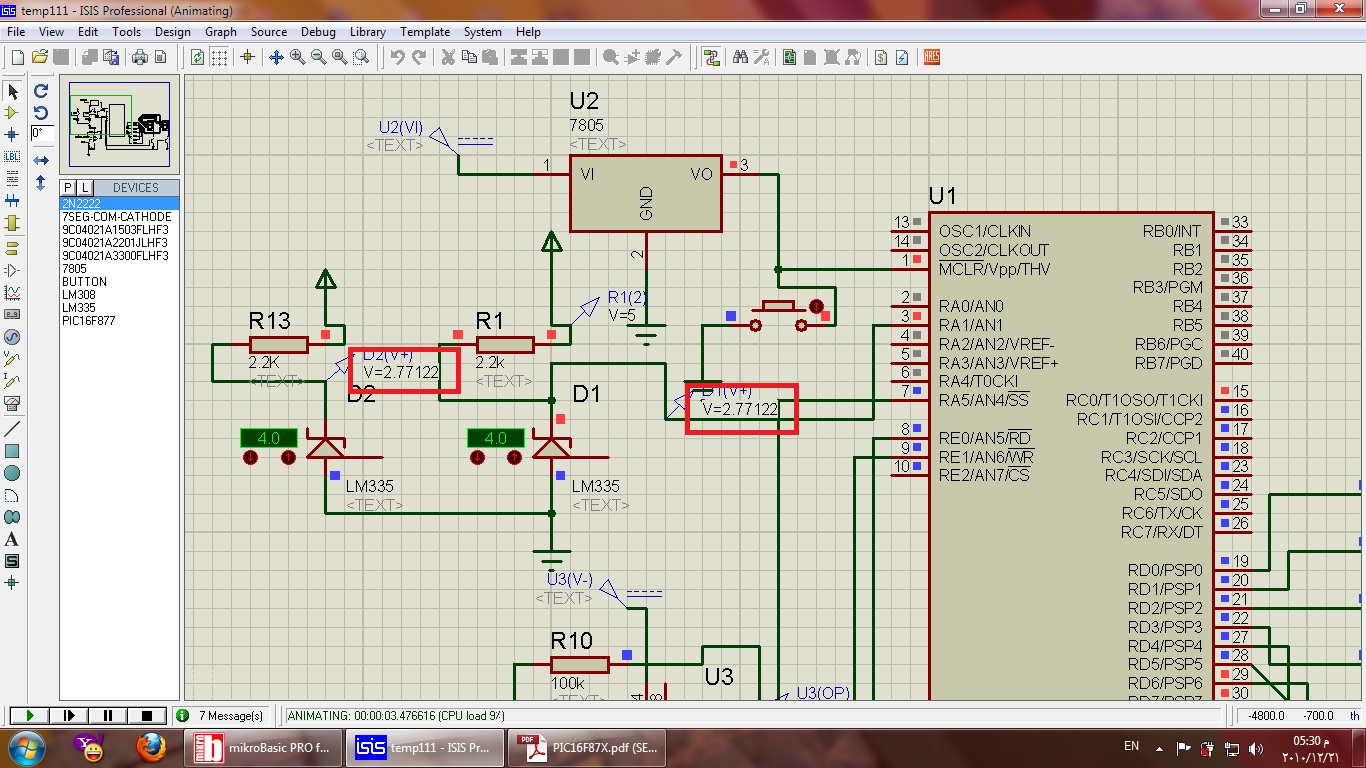
Task: Click rotate clockwise arrow icon
Action: tap(41, 91)
